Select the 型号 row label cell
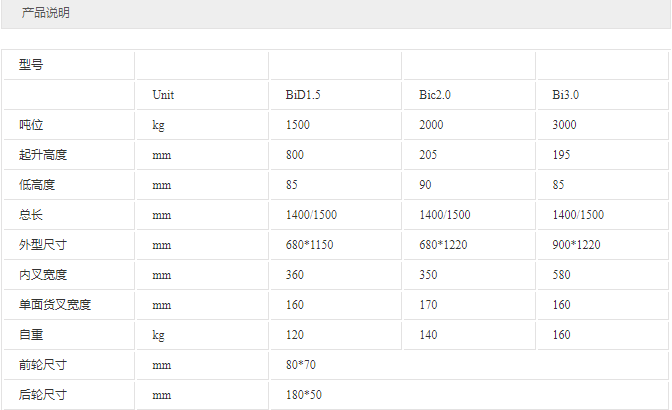672x410 pixels. (31, 65)
